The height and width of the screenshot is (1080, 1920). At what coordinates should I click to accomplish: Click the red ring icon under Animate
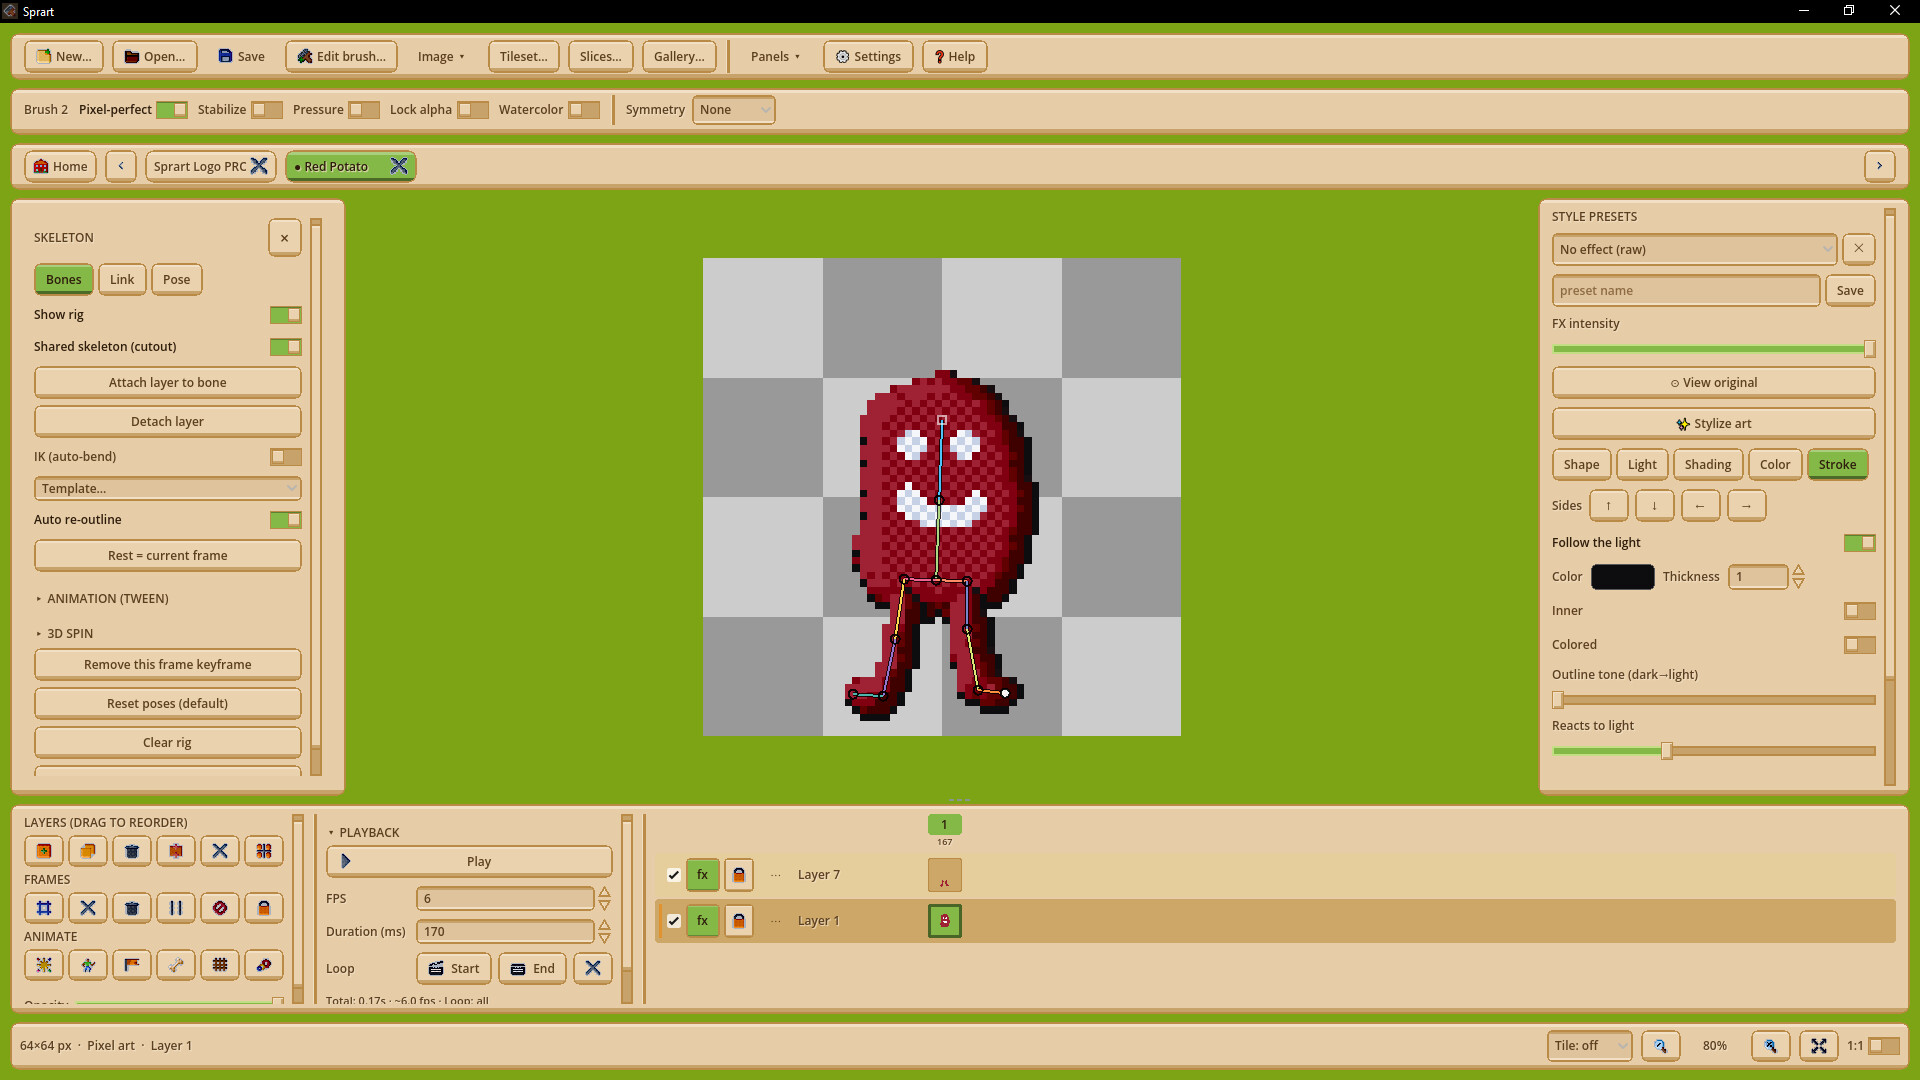264,965
